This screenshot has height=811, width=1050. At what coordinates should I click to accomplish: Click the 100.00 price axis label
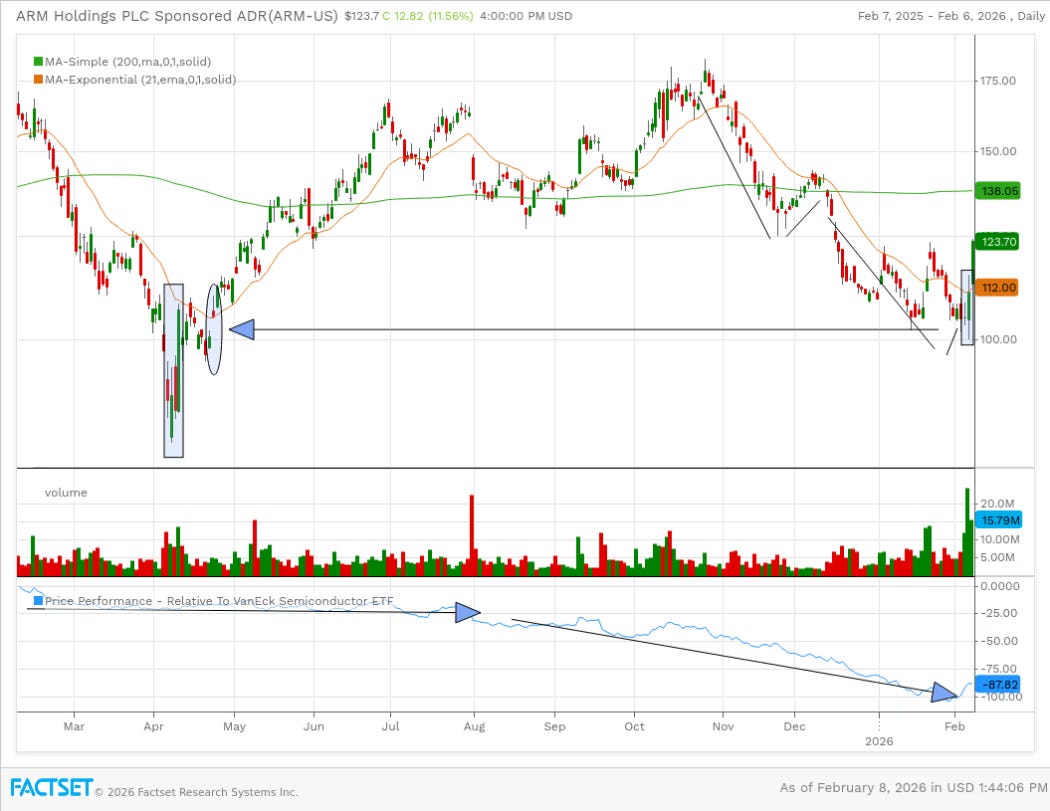pyautogui.click(x=998, y=340)
